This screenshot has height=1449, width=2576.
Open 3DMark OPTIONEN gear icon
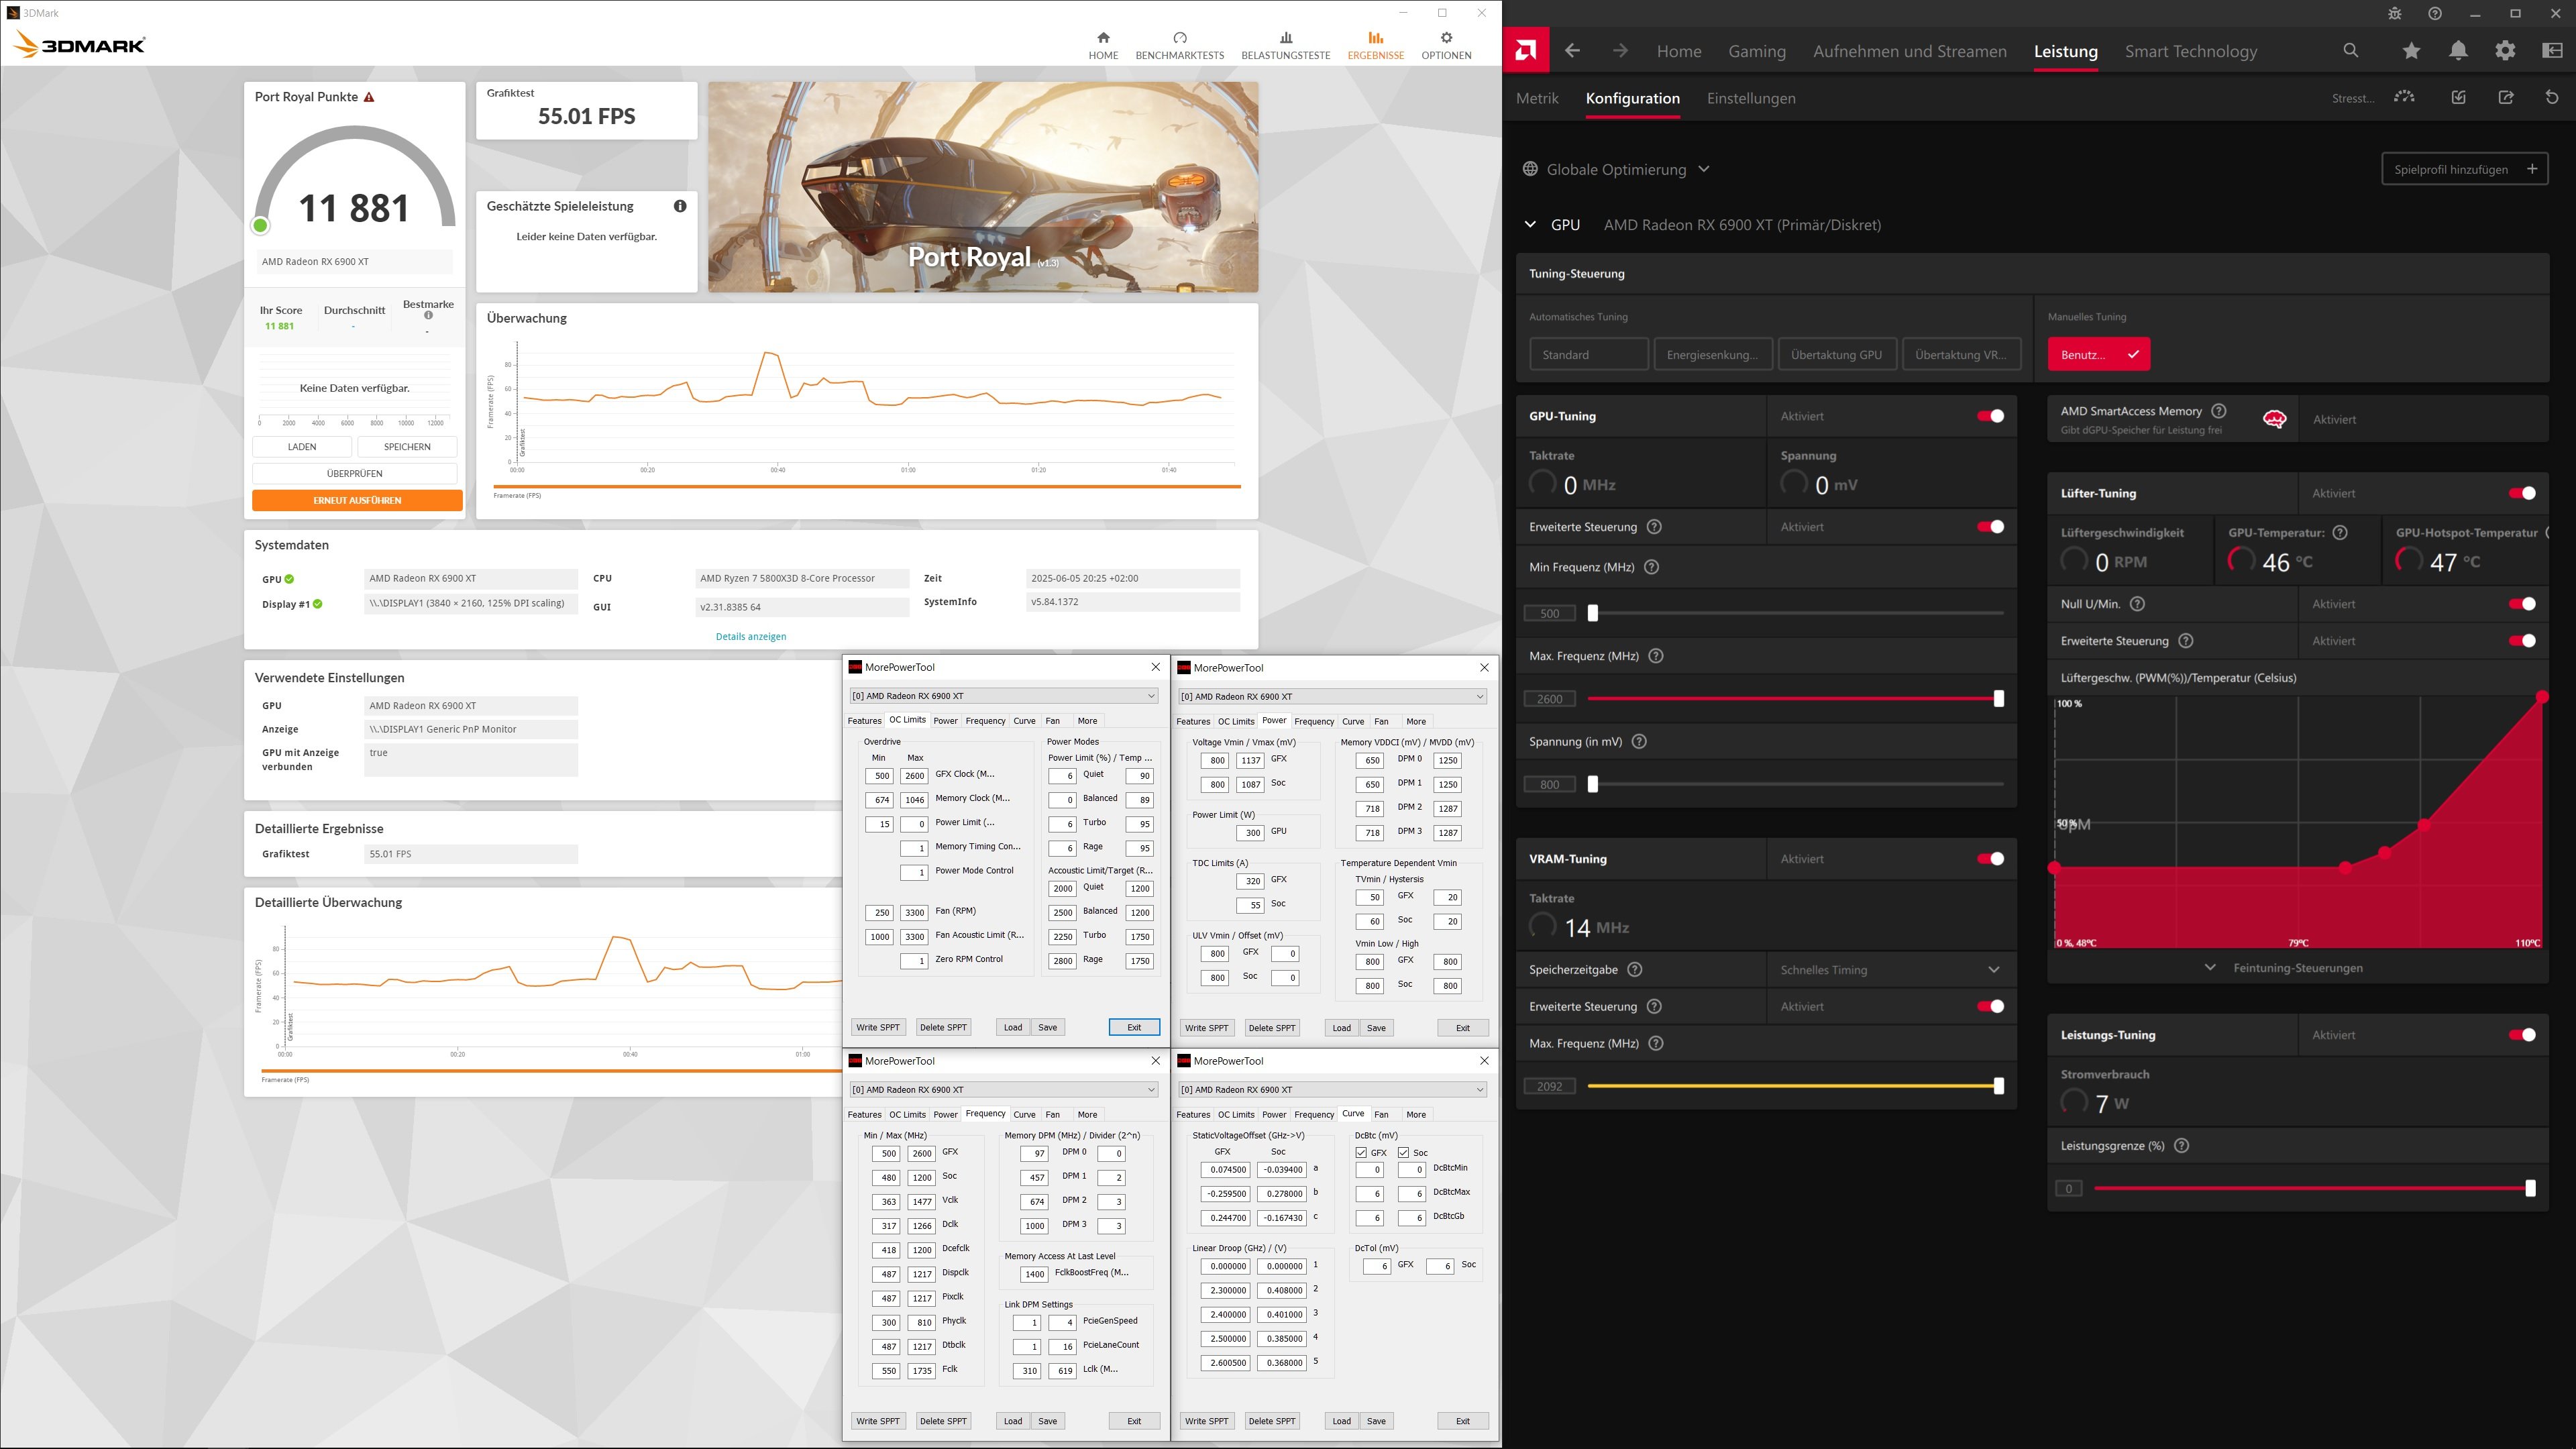click(1446, 38)
